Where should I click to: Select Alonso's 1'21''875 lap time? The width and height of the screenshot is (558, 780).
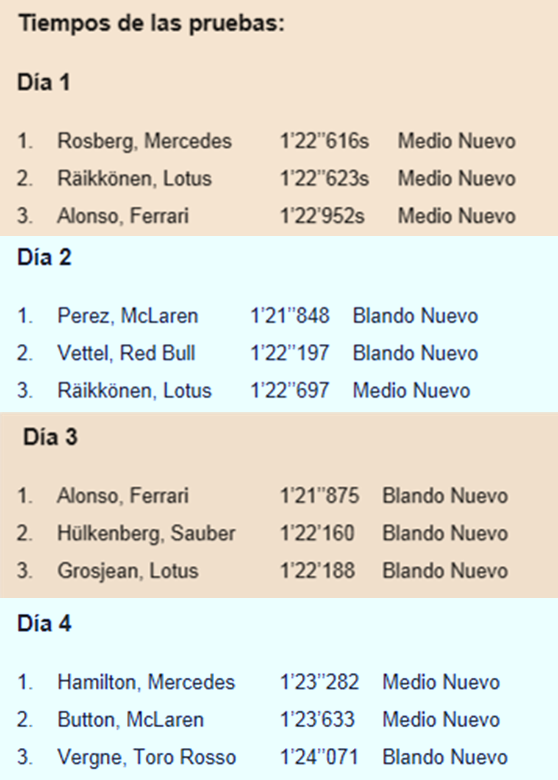pyautogui.click(x=319, y=495)
